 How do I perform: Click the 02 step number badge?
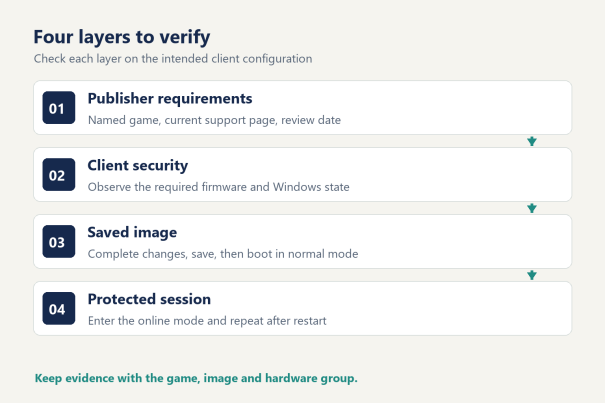tap(59, 174)
